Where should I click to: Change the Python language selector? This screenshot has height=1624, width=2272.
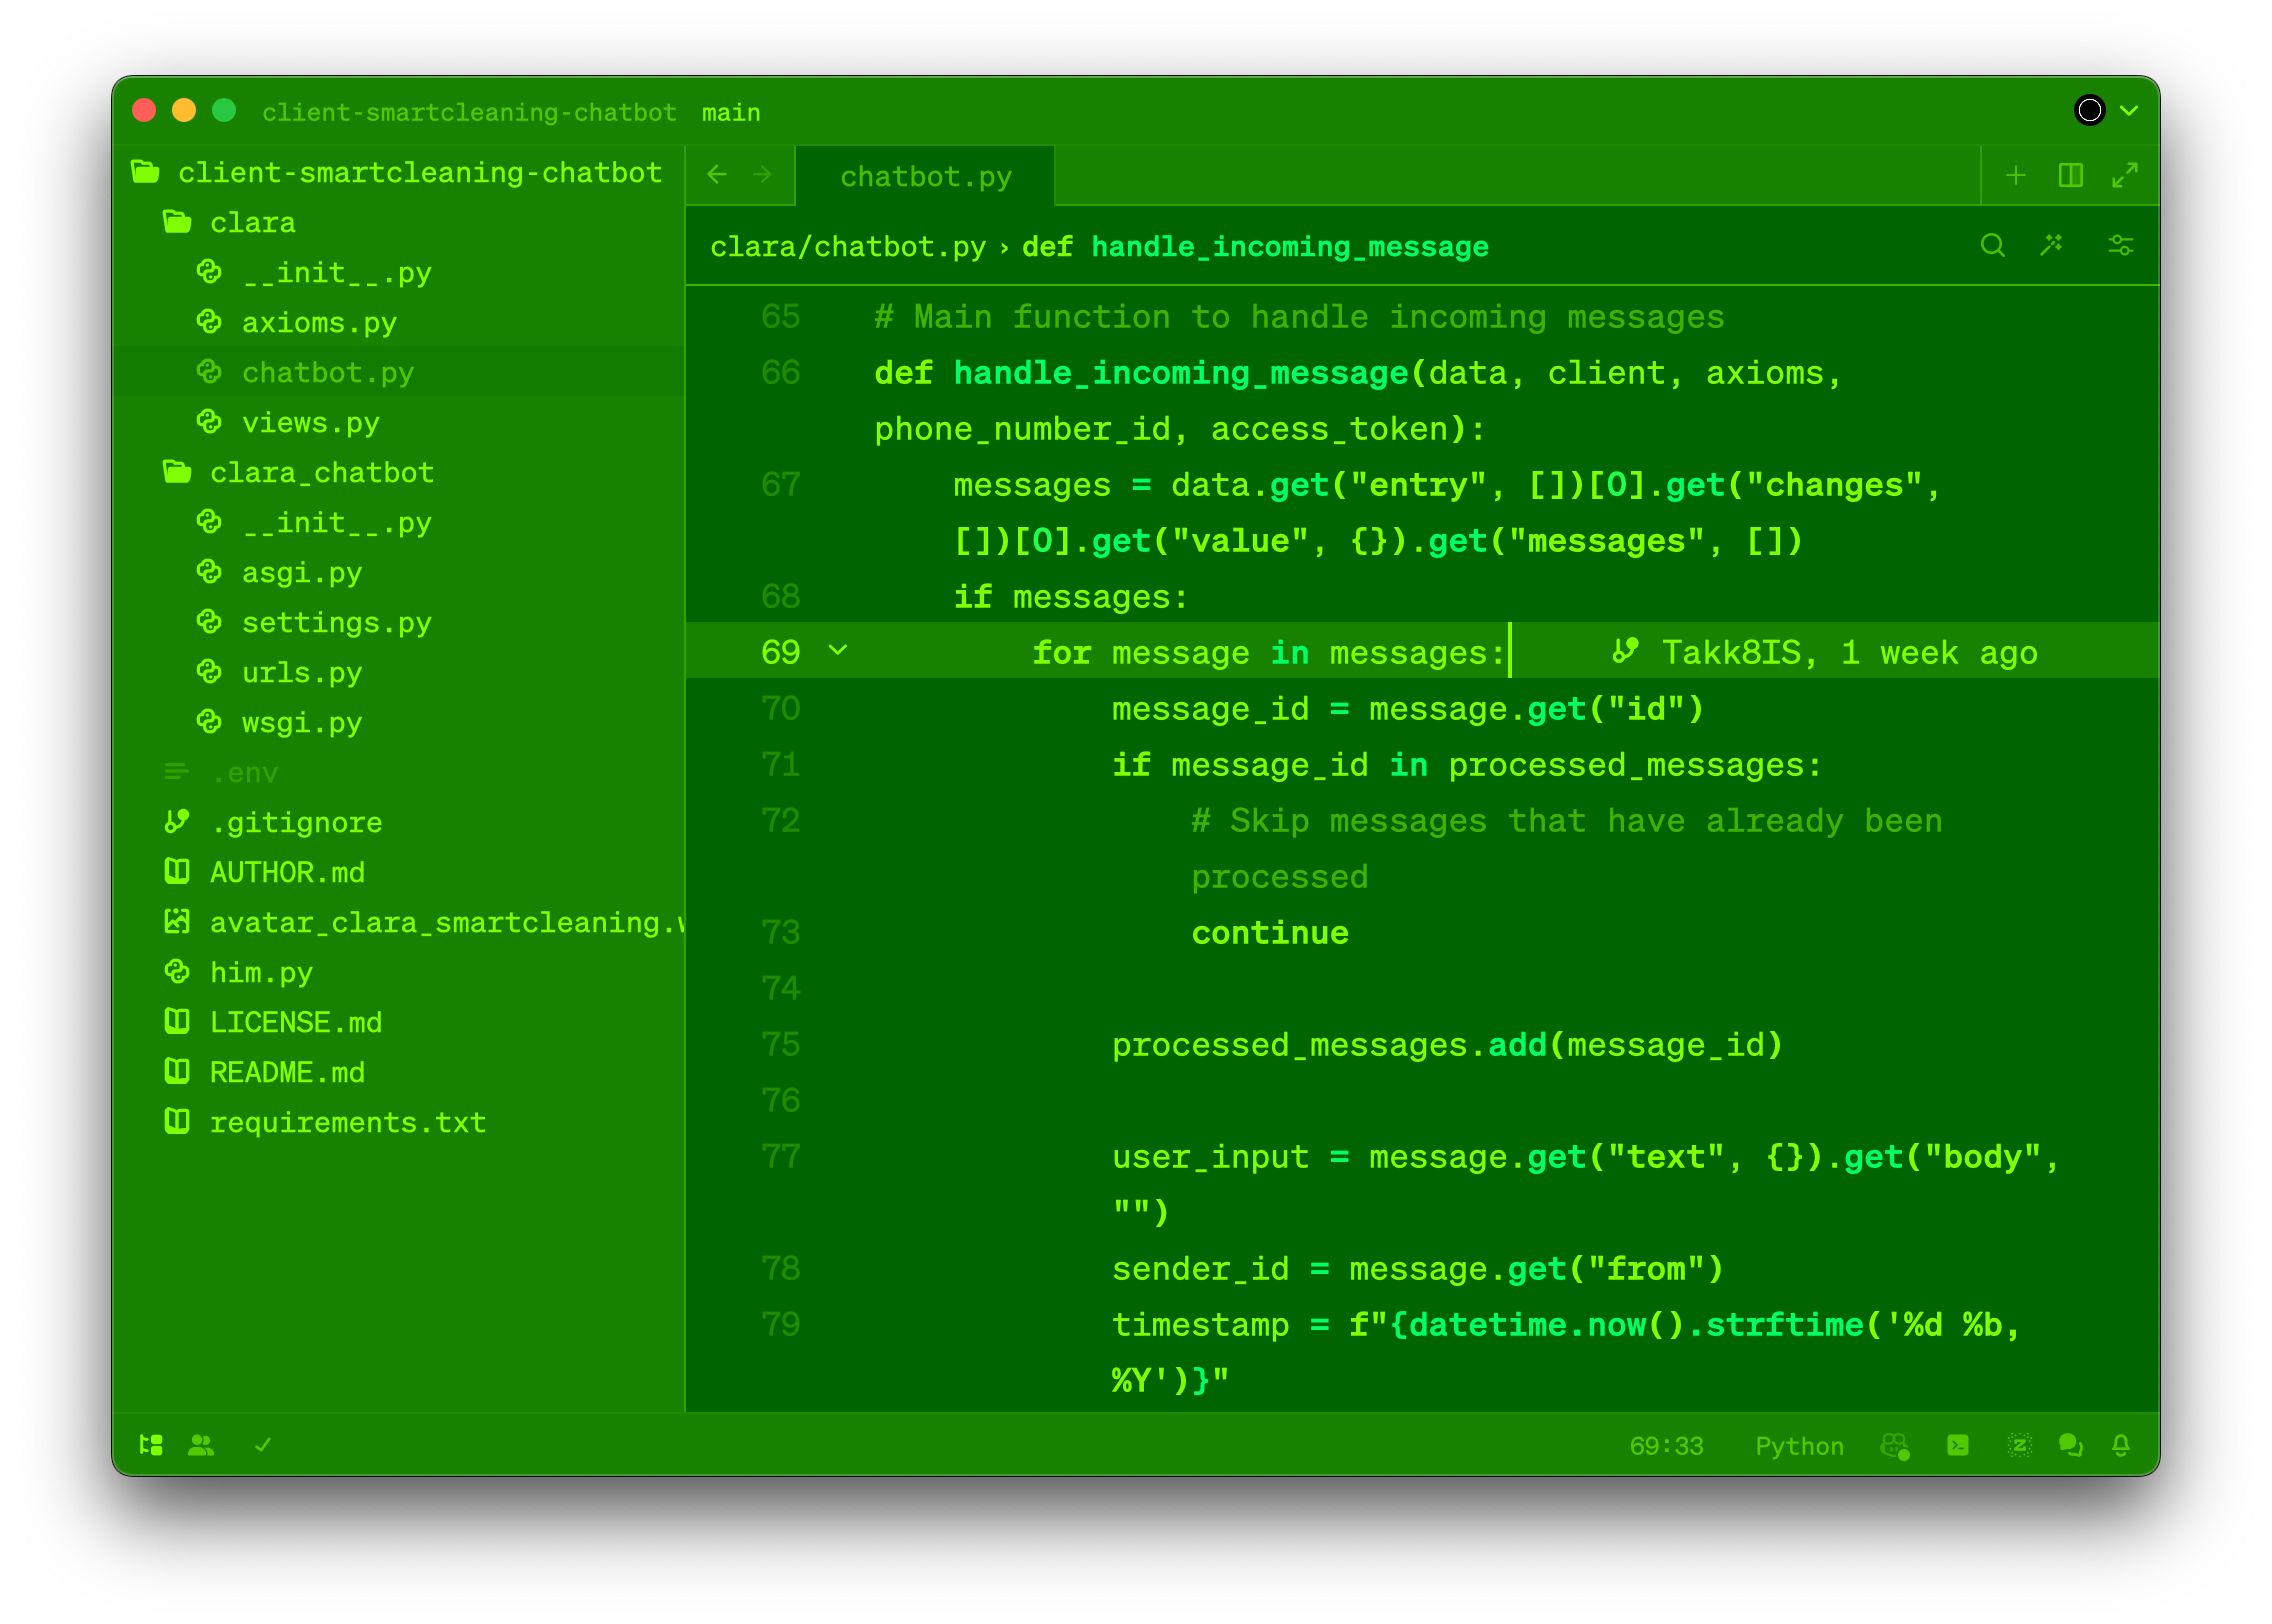click(1799, 1446)
